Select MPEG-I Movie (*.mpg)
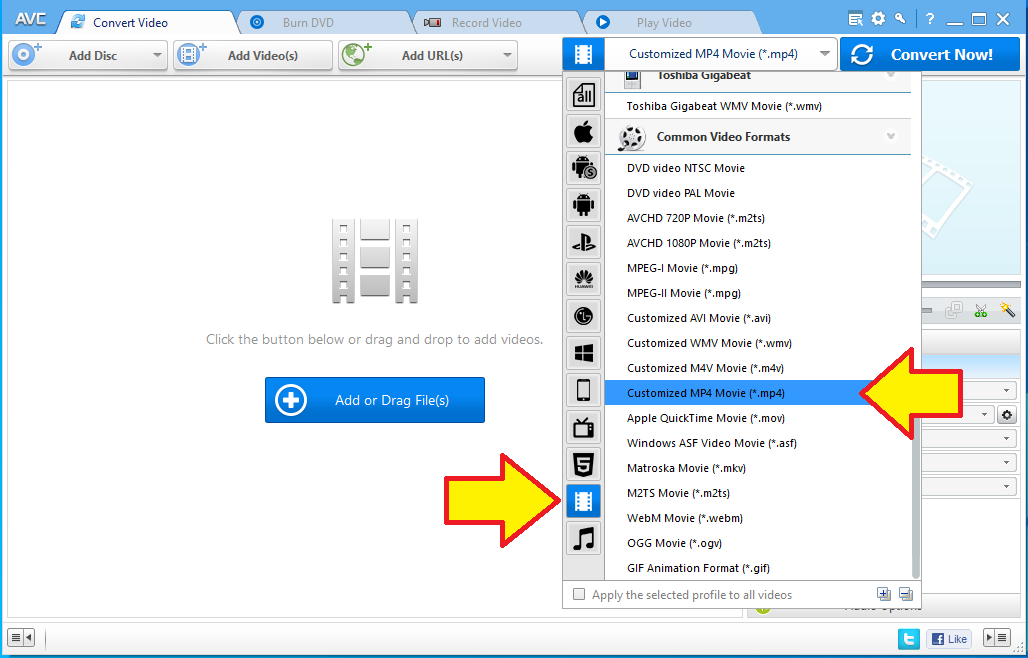1028x658 pixels. click(757, 267)
